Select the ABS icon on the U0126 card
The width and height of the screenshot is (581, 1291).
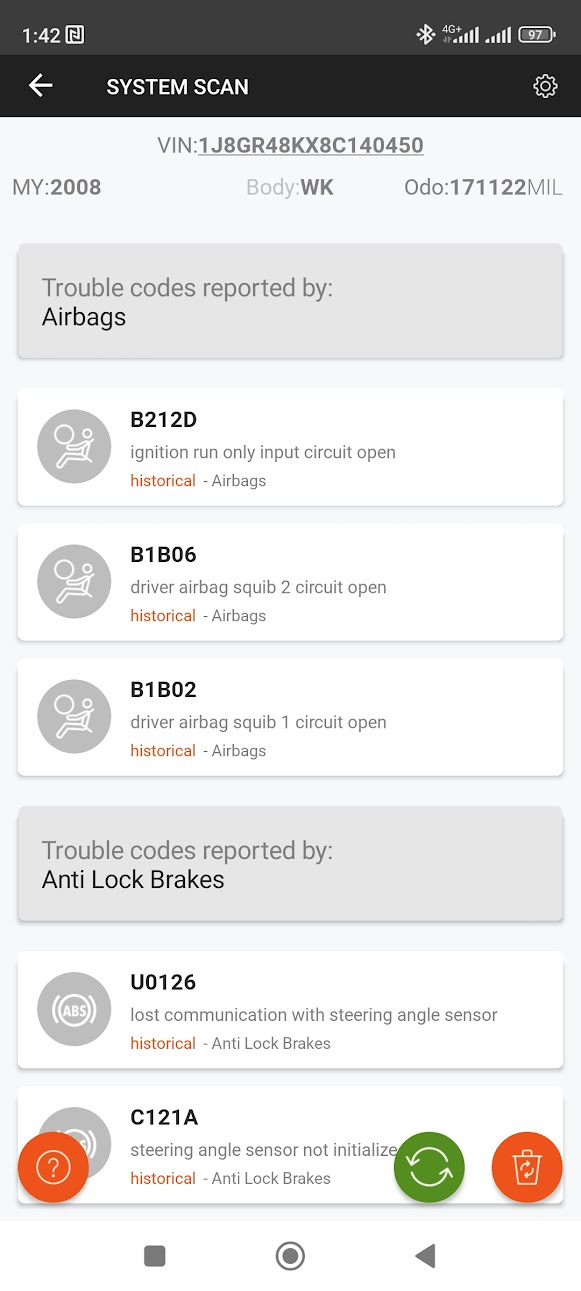click(73, 1008)
